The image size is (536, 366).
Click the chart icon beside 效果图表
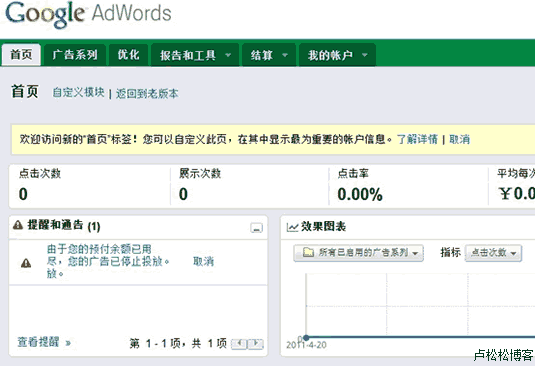click(x=293, y=227)
